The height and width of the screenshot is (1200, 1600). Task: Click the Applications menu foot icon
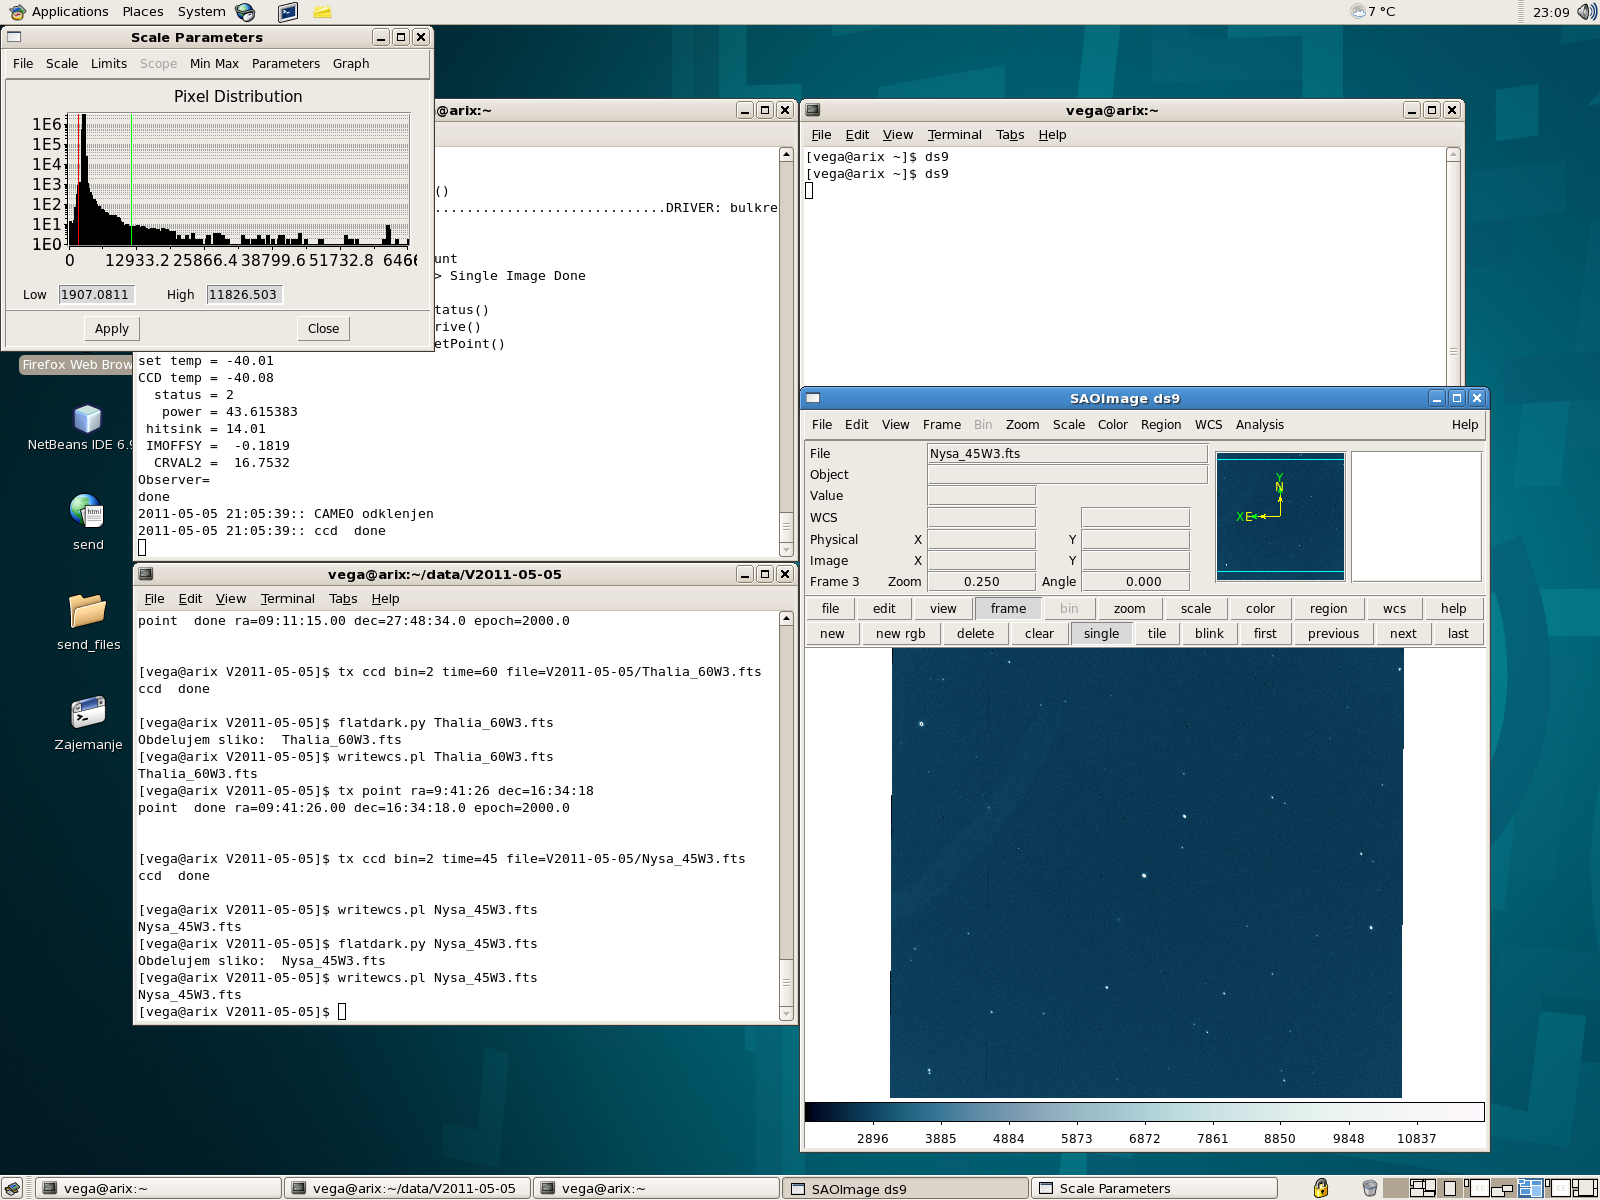(x=17, y=12)
